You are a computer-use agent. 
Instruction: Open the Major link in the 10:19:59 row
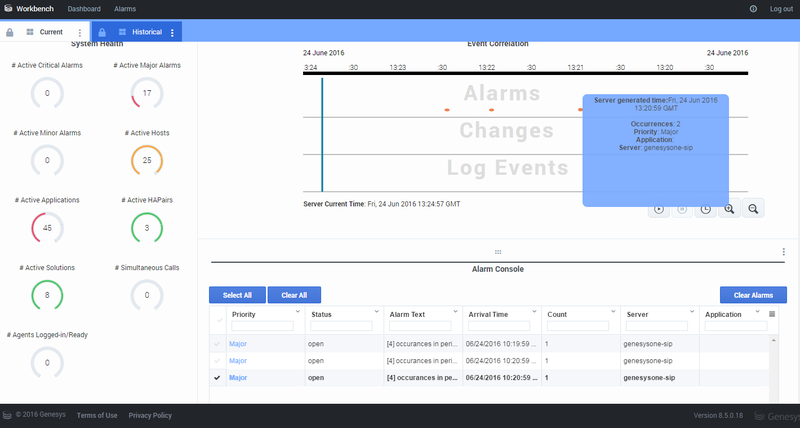pyautogui.click(x=238, y=344)
